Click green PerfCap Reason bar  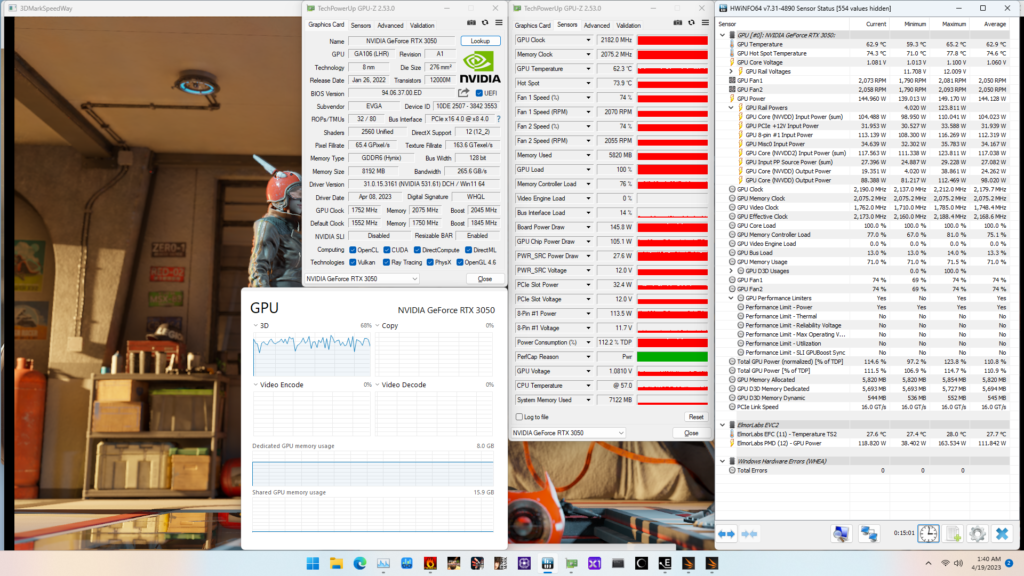[672, 357]
